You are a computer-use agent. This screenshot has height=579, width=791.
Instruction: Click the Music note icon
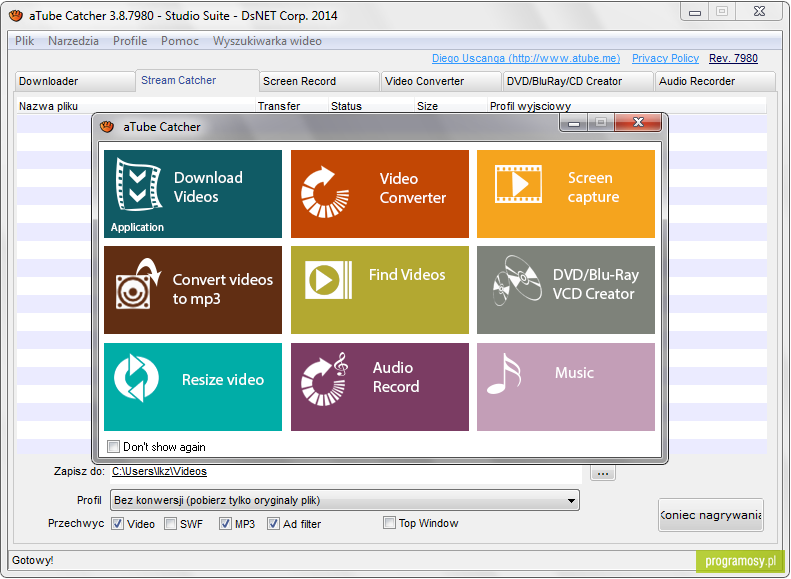point(503,374)
